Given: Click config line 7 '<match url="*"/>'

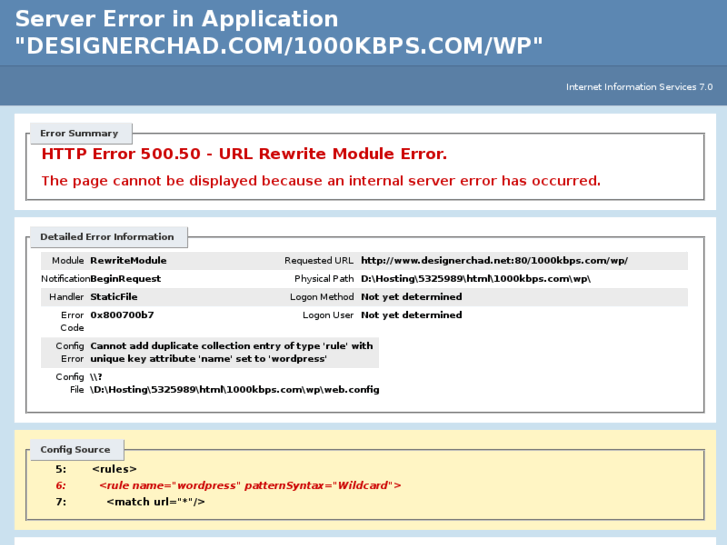Looking at the screenshot, I should click(x=156, y=502).
